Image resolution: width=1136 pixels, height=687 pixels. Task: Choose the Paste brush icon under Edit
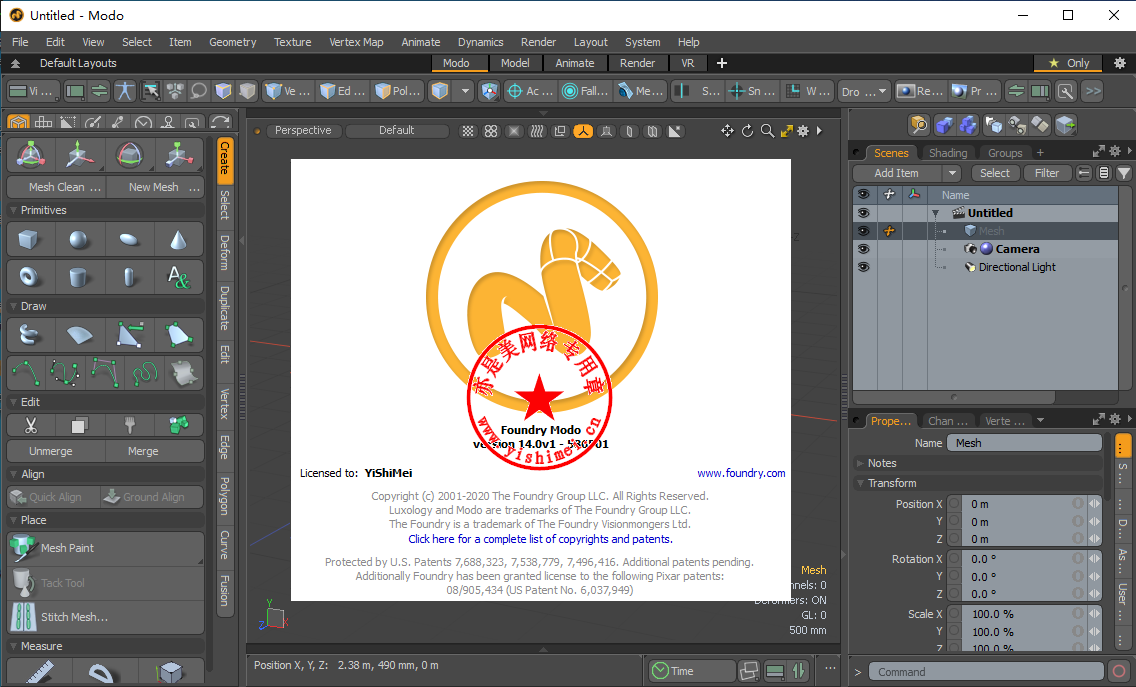pyautogui.click(x=129, y=425)
